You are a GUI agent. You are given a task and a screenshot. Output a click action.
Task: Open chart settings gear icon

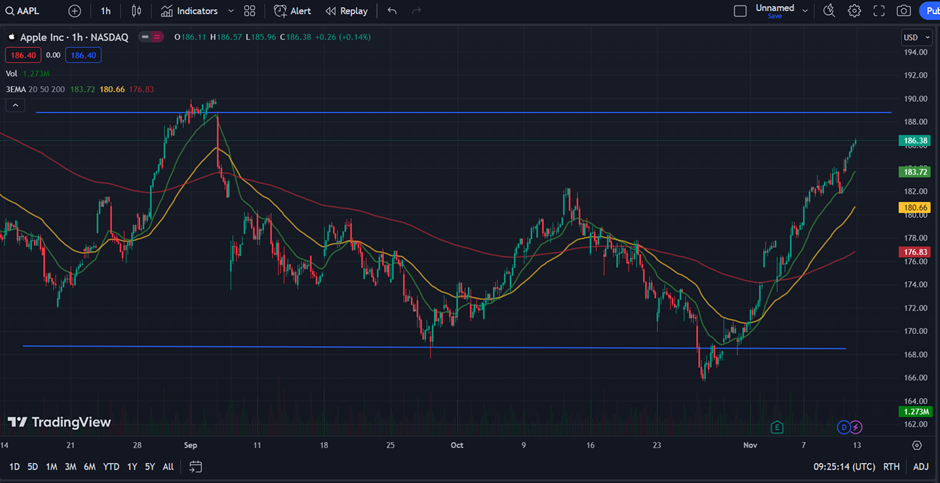[x=854, y=11]
